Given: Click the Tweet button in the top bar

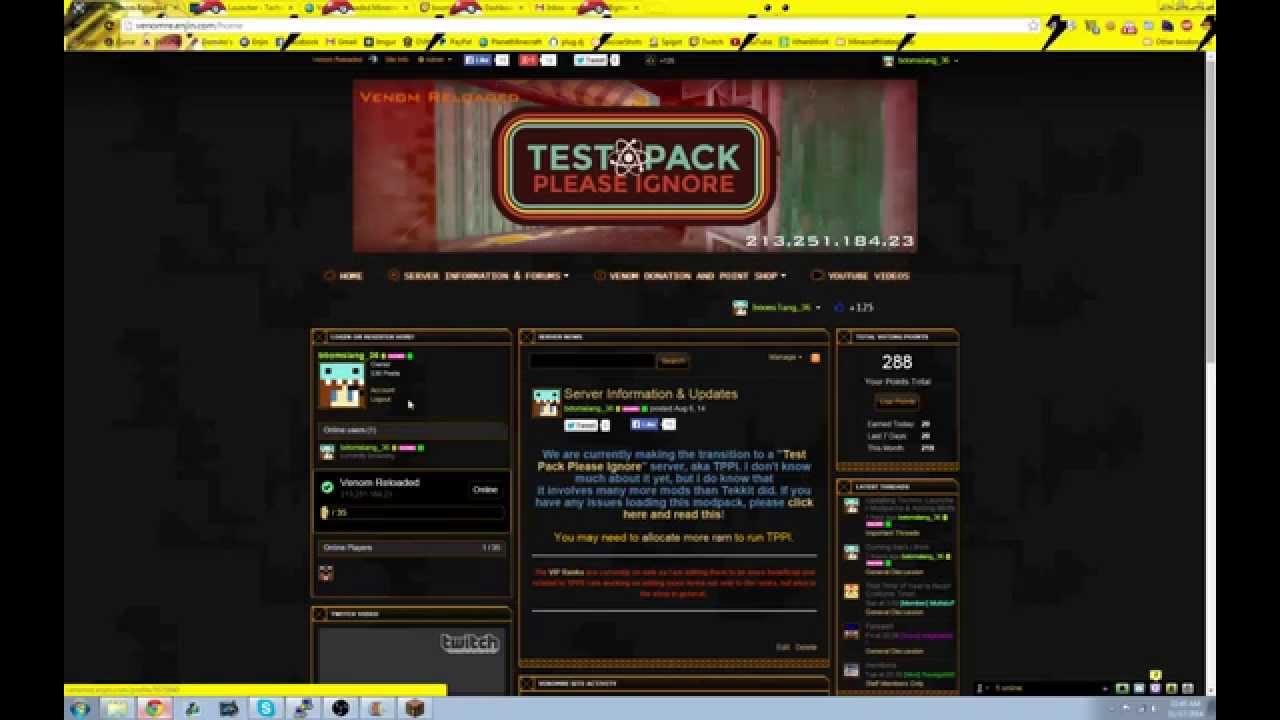Looking at the screenshot, I should [x=591, y=60].
